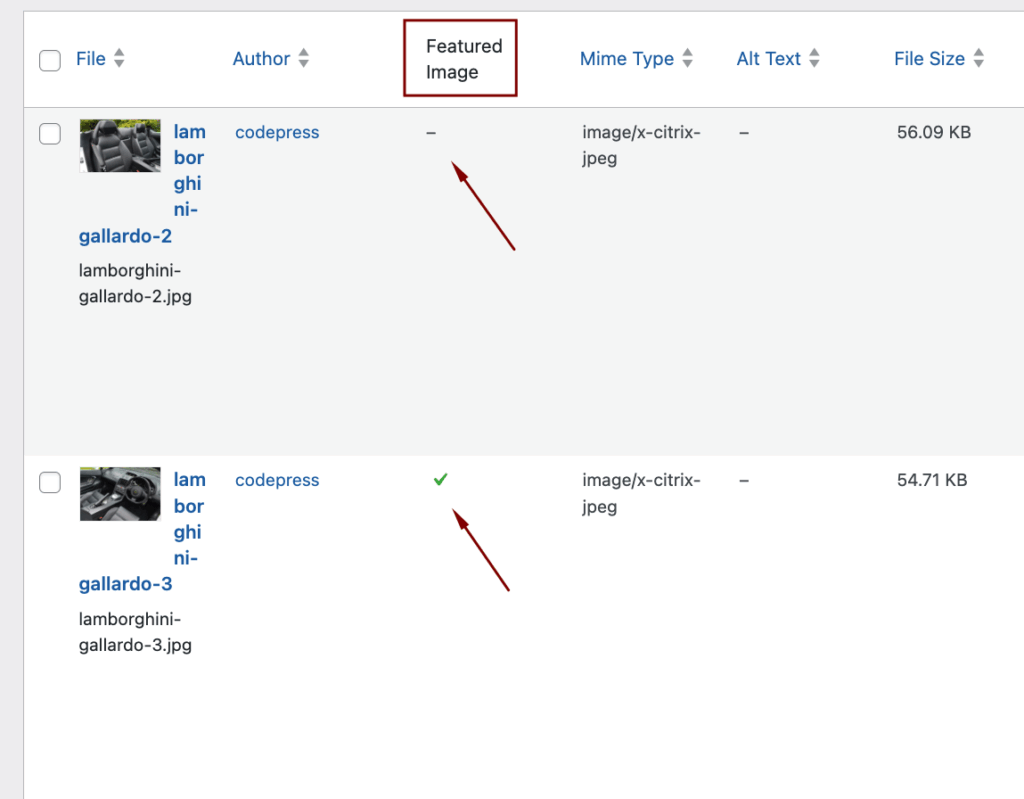Click the Mime Type column header
1024x799 pixels.
626,58
